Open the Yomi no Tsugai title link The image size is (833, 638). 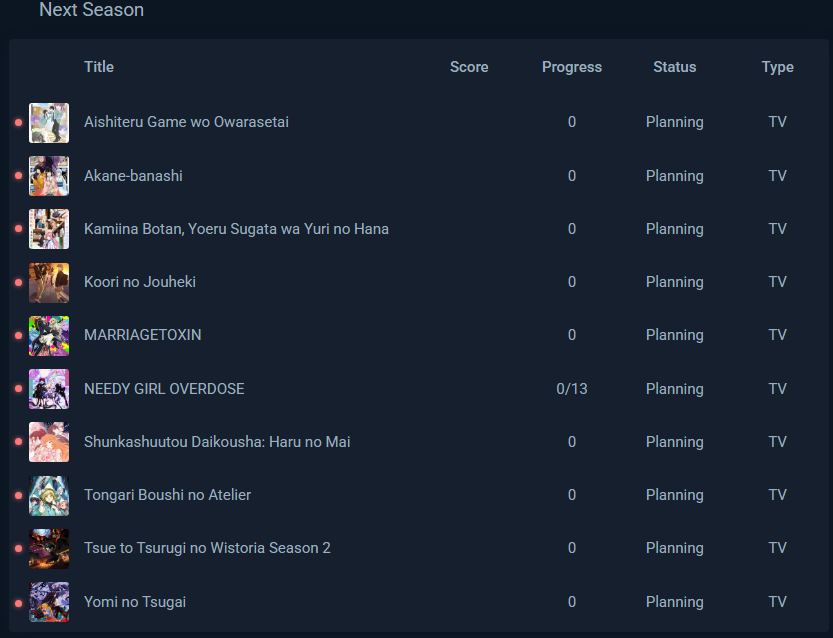point(135,602)
